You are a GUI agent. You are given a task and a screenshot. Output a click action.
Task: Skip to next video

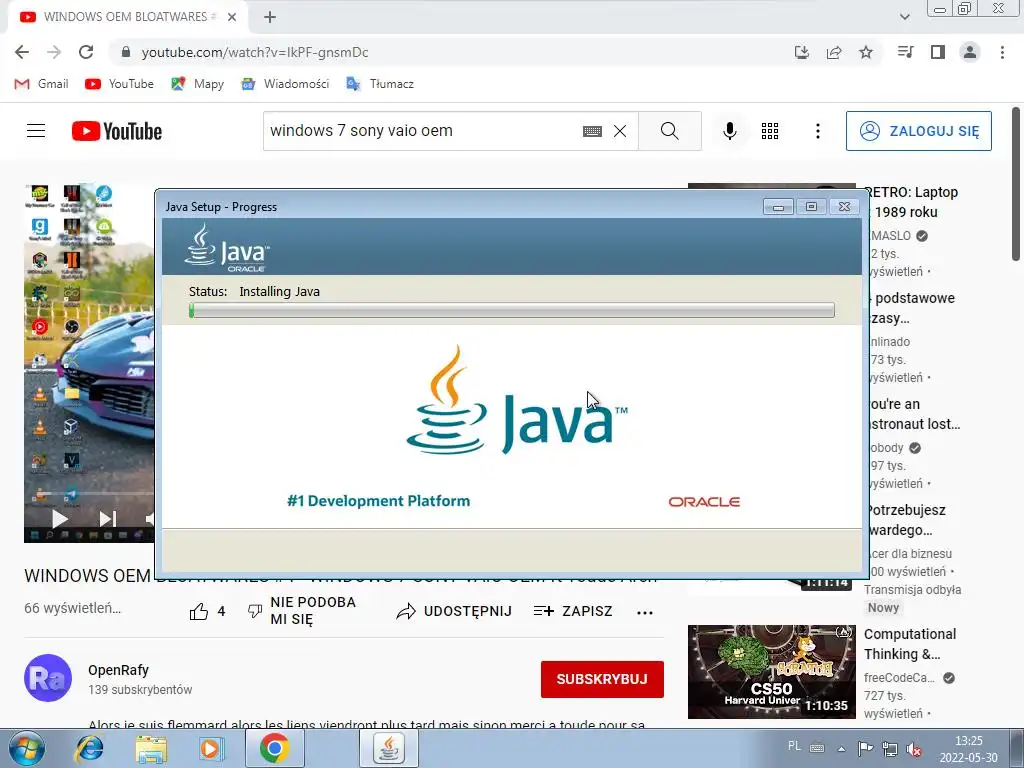point(107,519)
